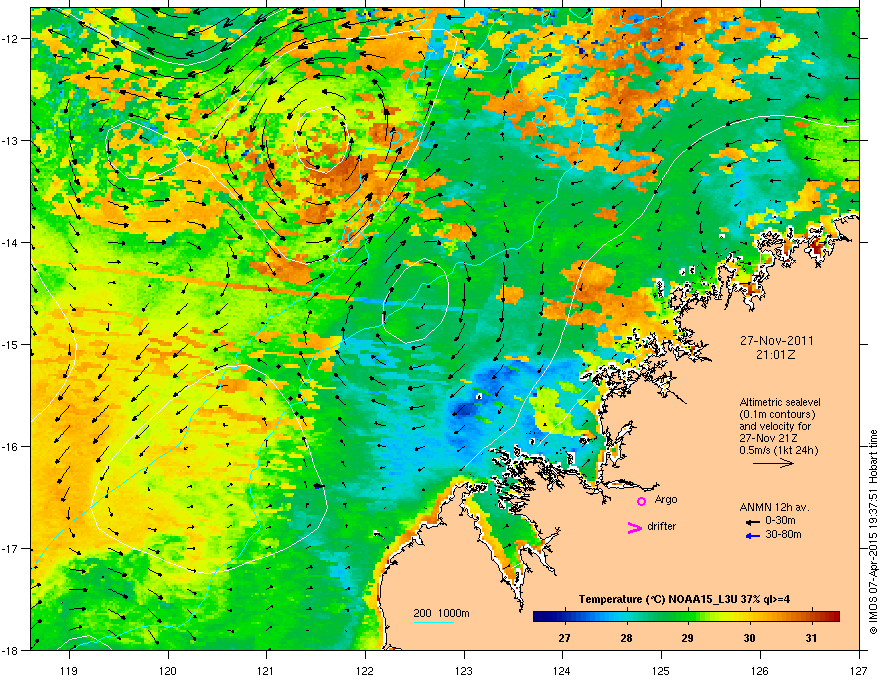Click the latitude axis label -16
Image resolution: width=880 pixels, height=680 pixels.
coord(12,447)
